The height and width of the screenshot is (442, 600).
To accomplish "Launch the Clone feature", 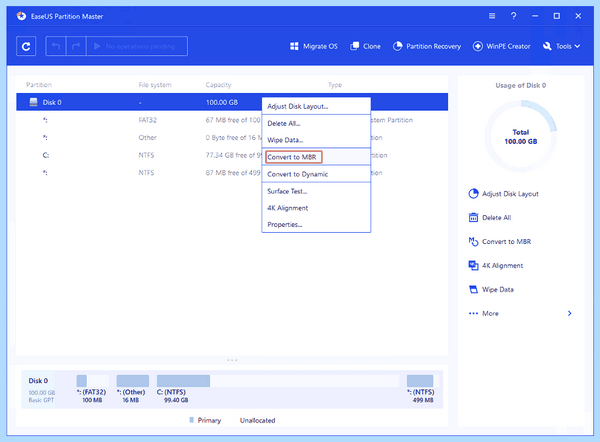I will 365,46.
